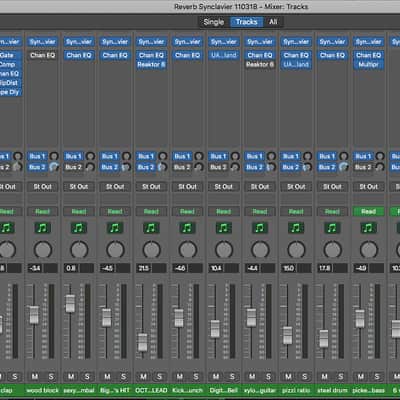Image resolution: width=400 pixels, height=400 pixels.
Task: Switch mixer view to Single
Action: pos(214,22)
